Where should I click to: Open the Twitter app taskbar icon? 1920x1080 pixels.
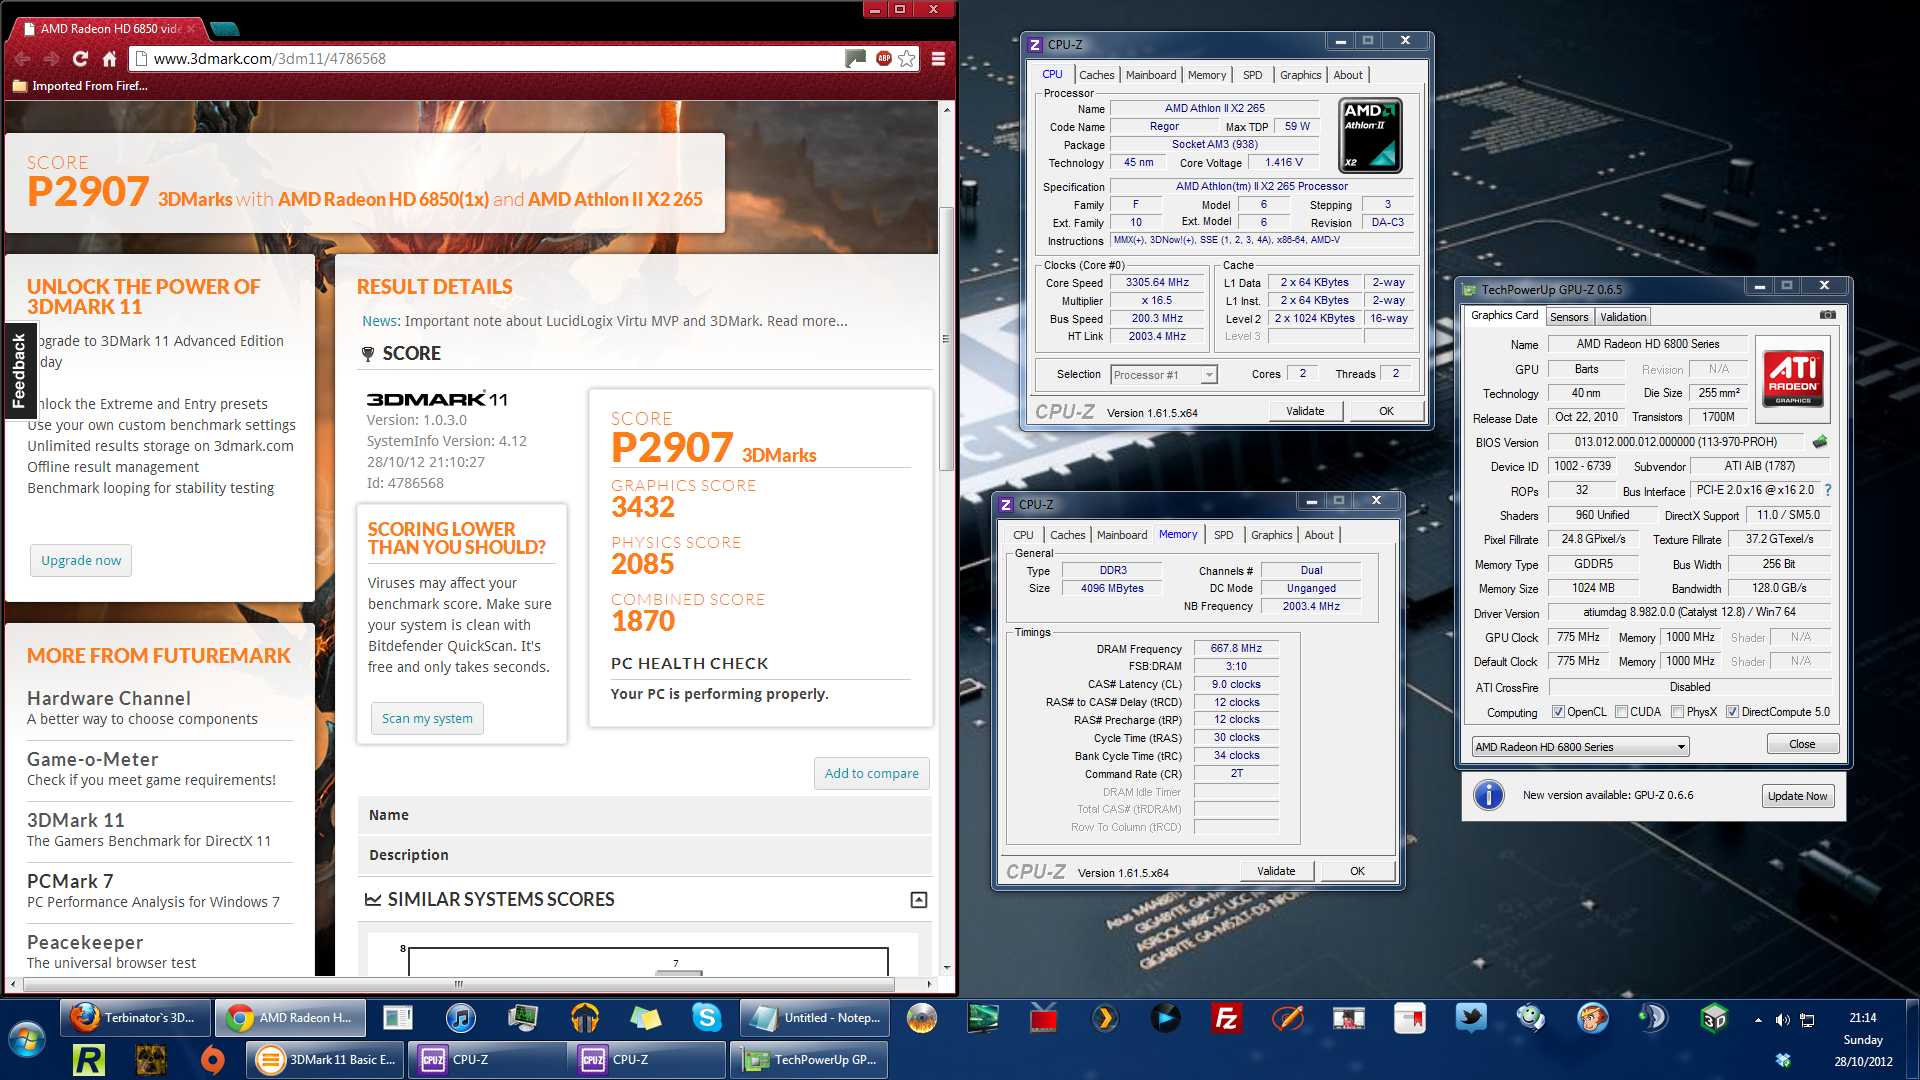click(x=1471, y=1018)
